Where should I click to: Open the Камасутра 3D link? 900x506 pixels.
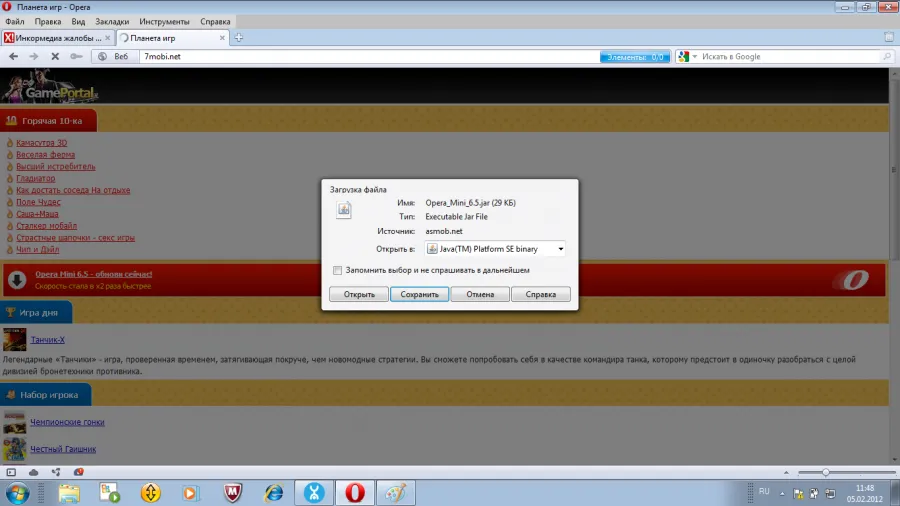point(41,143)
